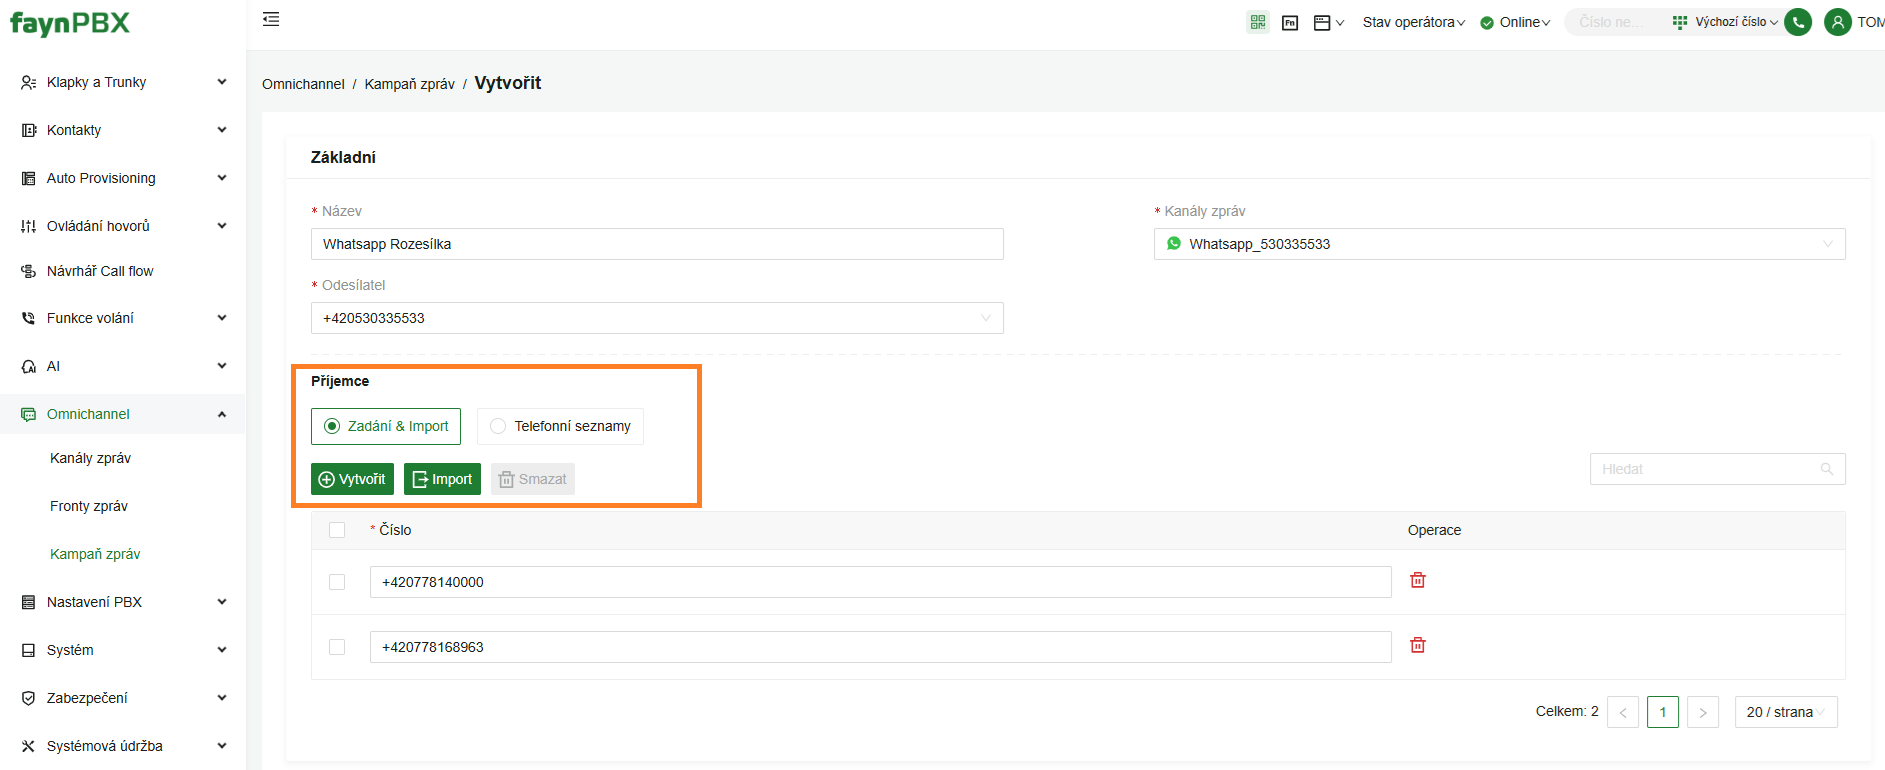Open the 20 / strana page size dropdown
Screen dimensions: 1885x770
1785,712
